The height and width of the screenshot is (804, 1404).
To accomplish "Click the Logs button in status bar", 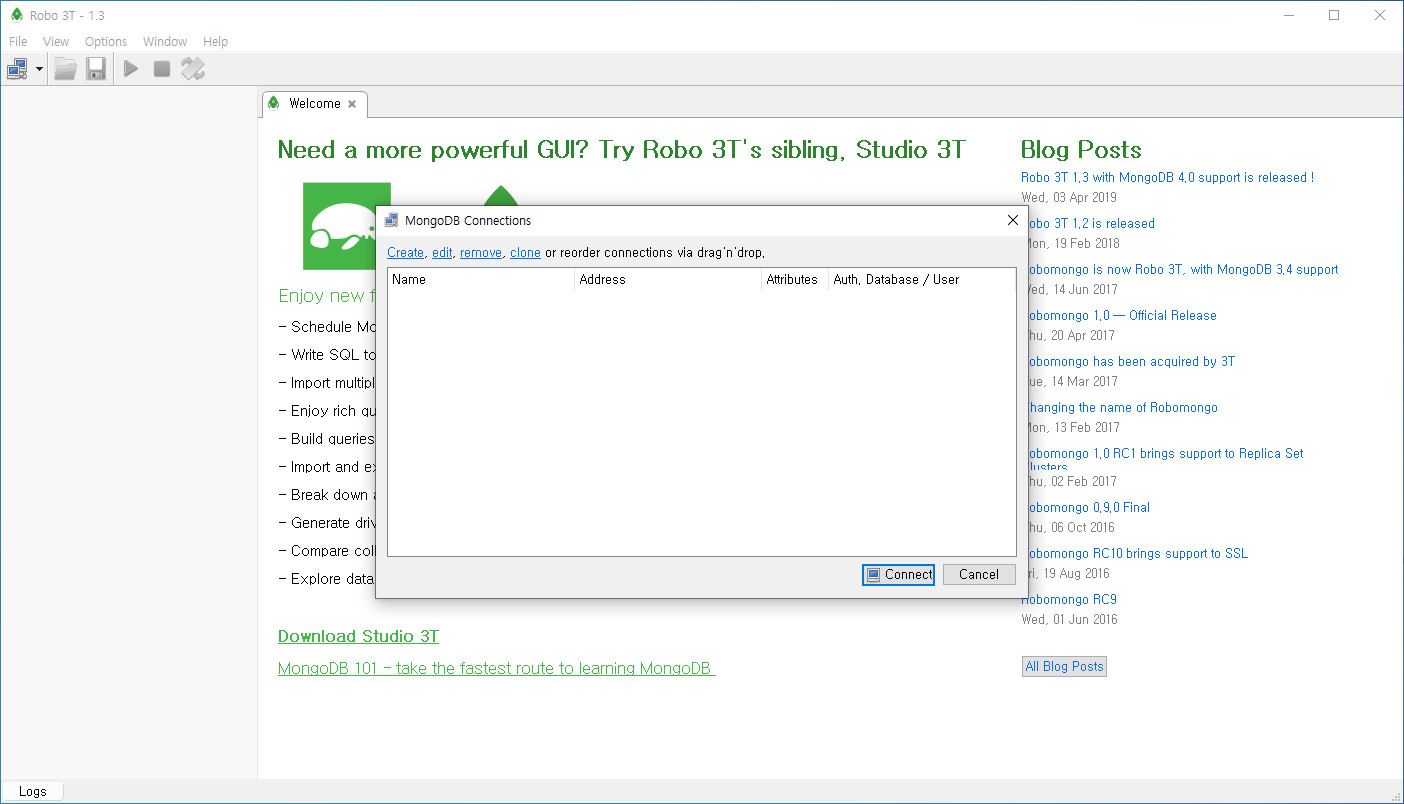I will [x=32, y=791].
